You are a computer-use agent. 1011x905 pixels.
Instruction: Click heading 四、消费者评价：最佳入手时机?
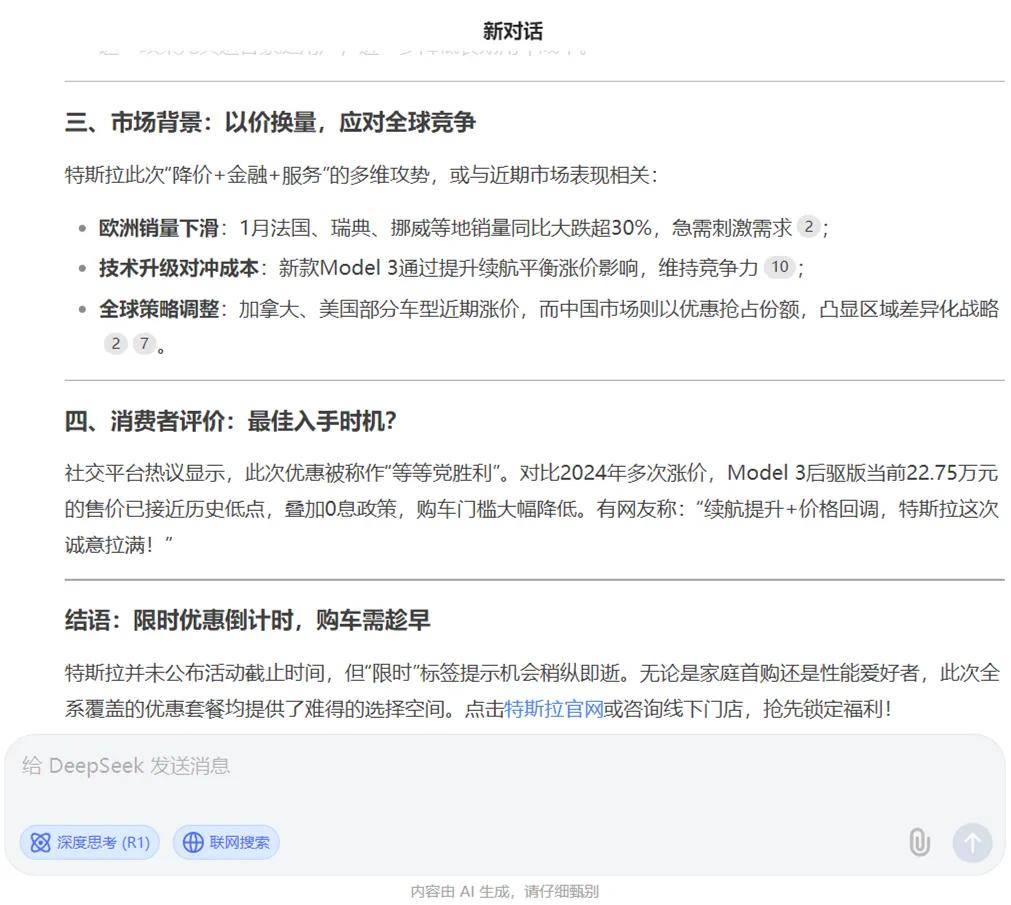point(231,422)
